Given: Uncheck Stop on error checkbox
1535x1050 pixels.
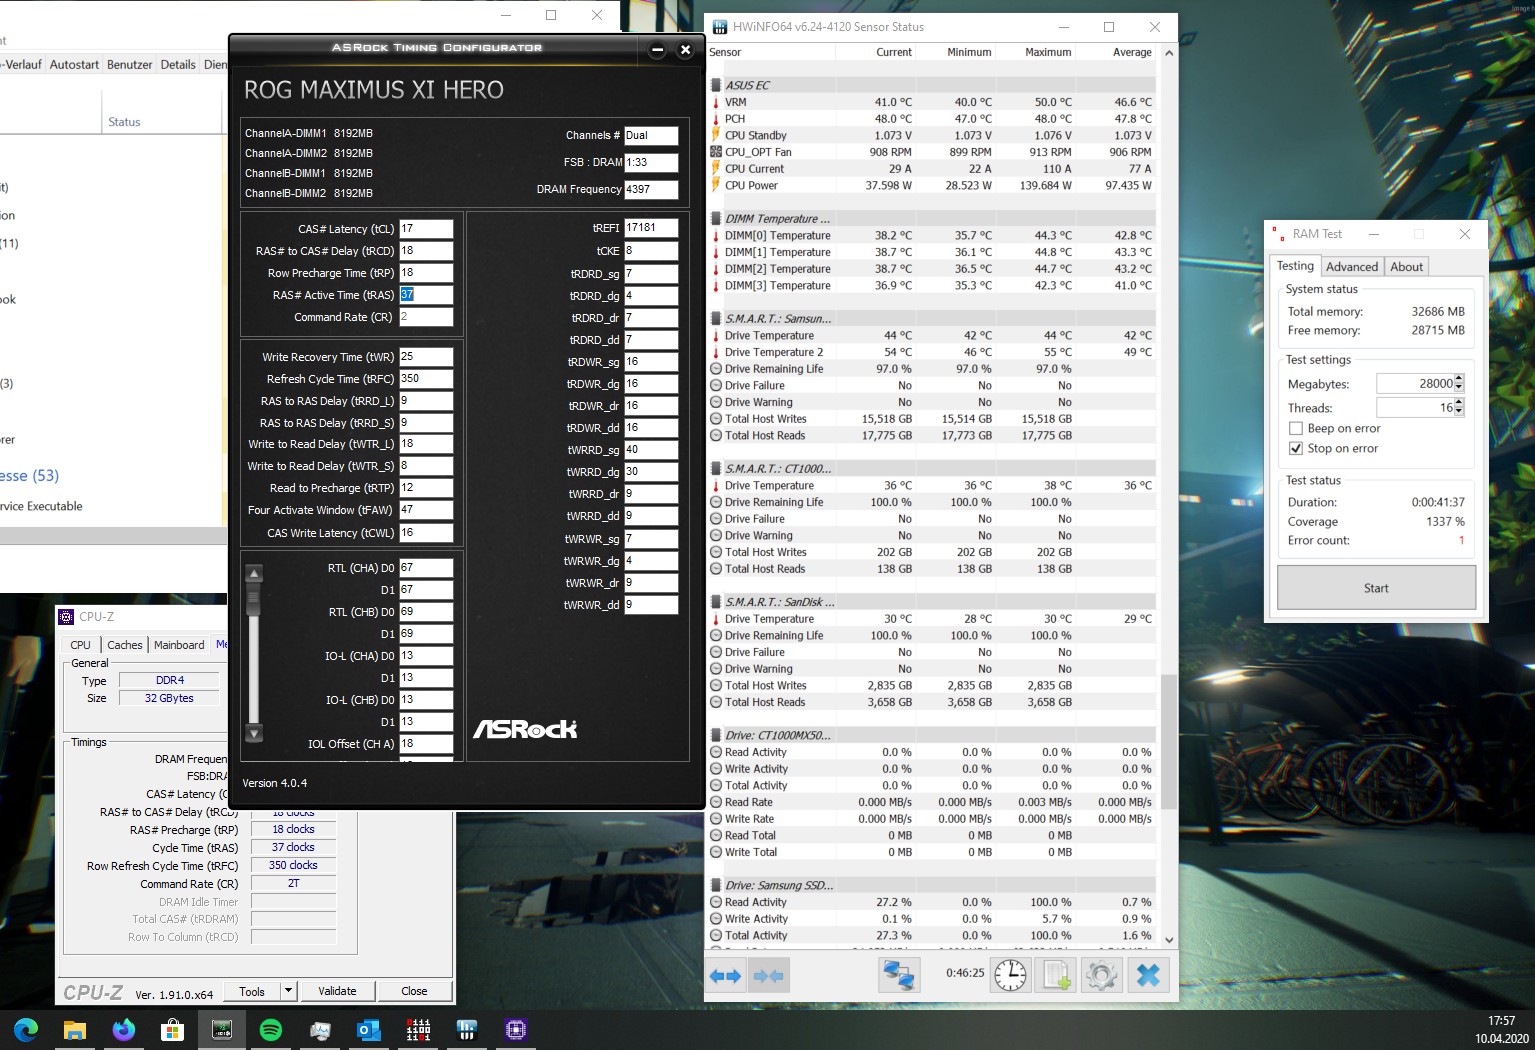Looking at the screenshot, I should pyautogui.click(x=1296, y=448).
